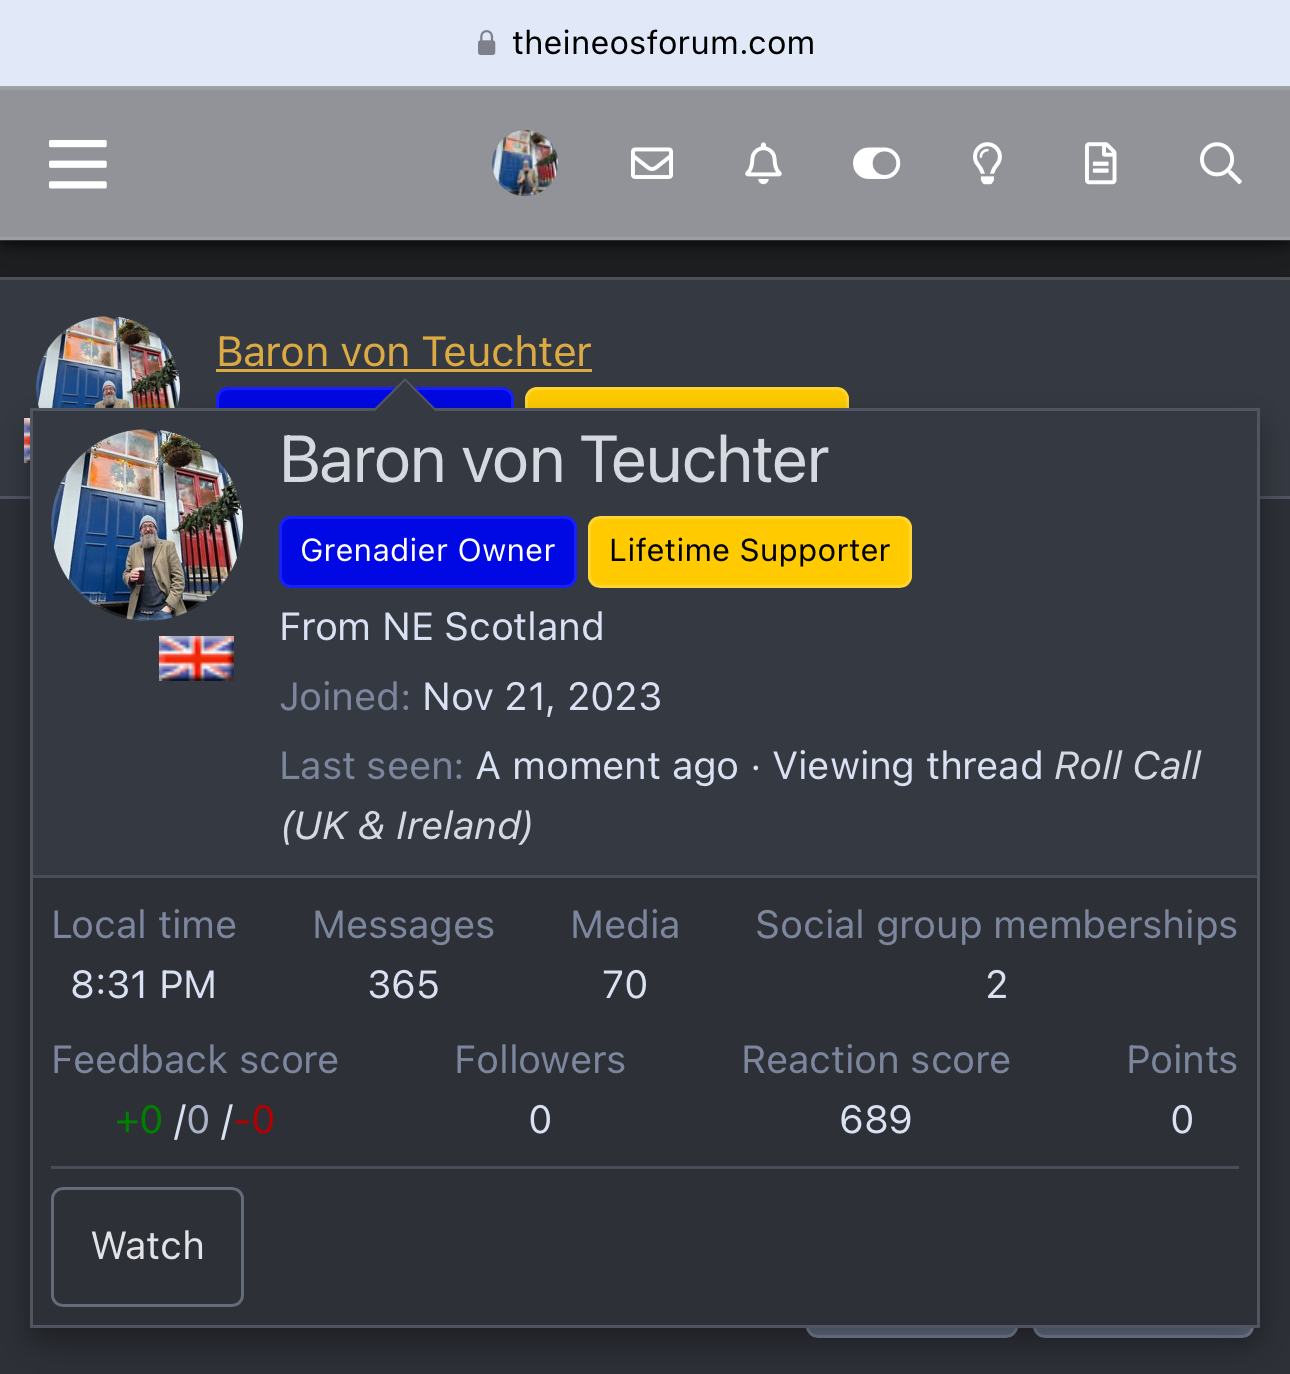Open the direct messages envelope icon
Screen dimensions: 1290x1374
pos(652,163)
